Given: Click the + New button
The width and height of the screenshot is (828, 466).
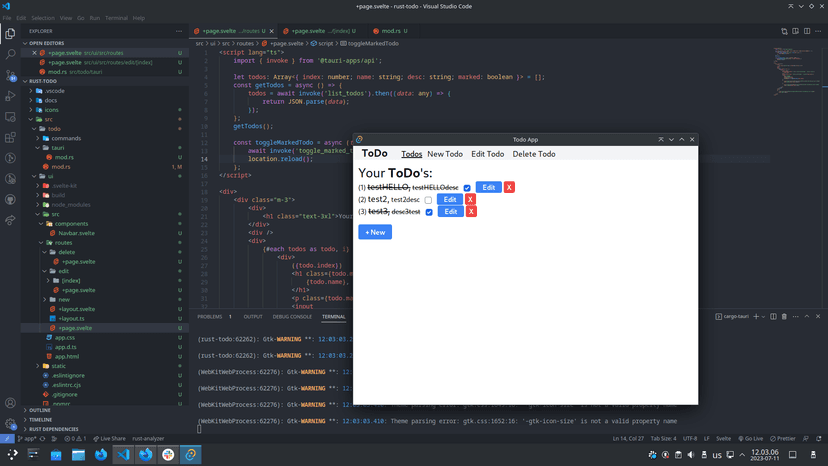Looking at the screenshot, I should pos(375,232).
